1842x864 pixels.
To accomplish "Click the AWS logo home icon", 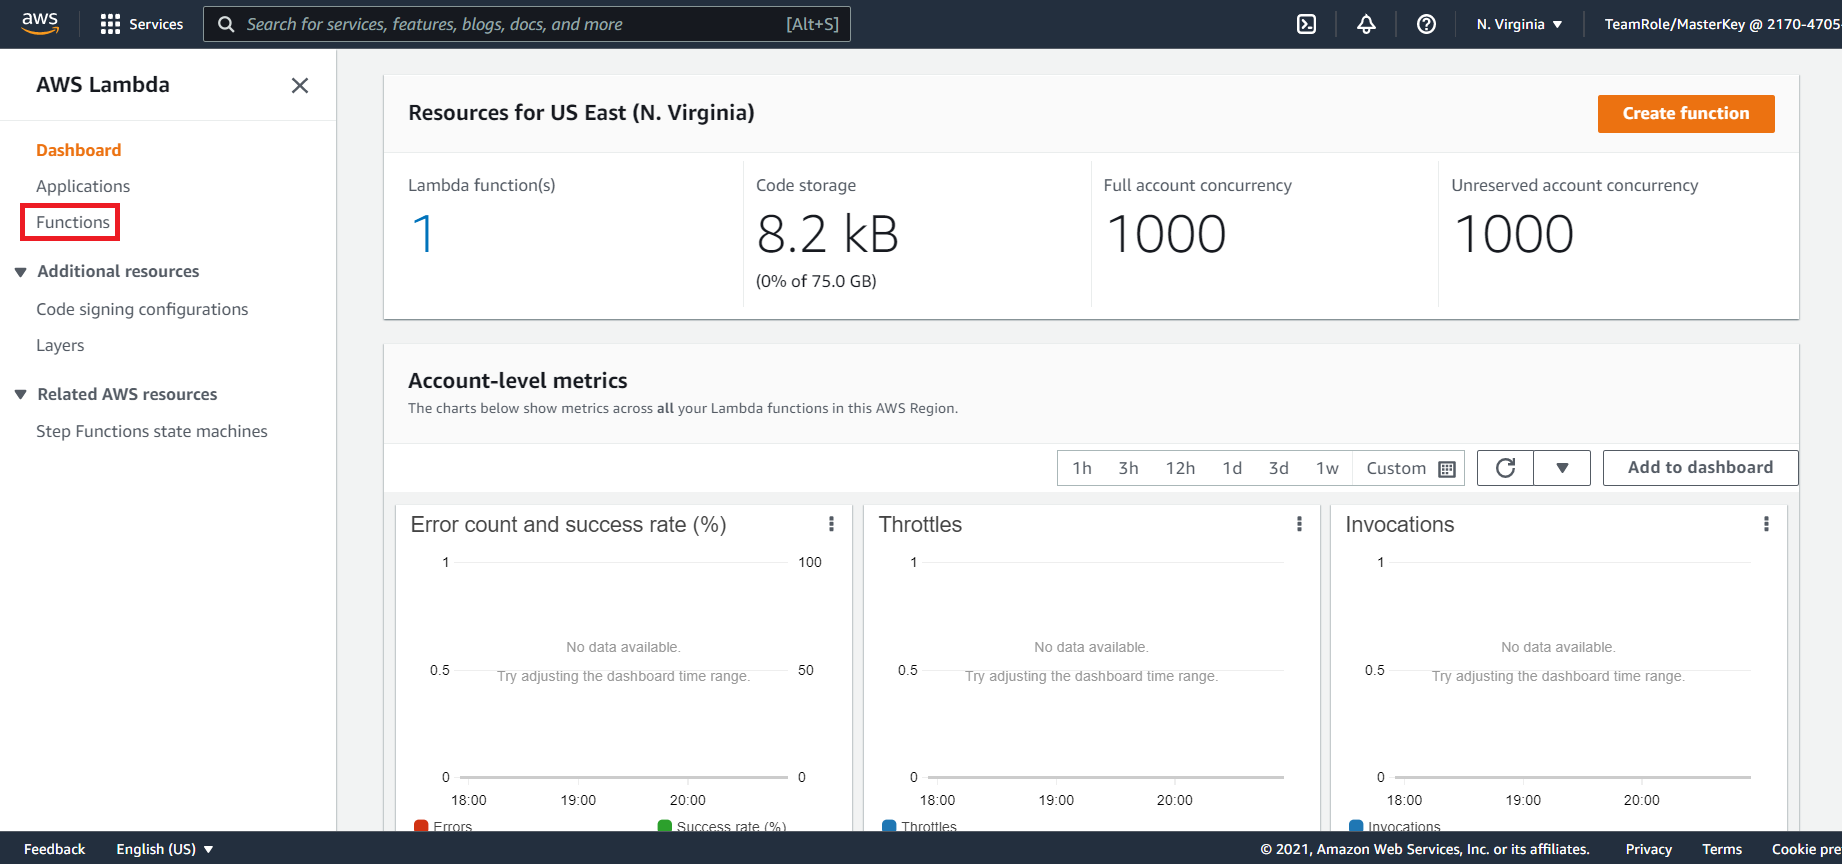I will [x=40, y=24].
